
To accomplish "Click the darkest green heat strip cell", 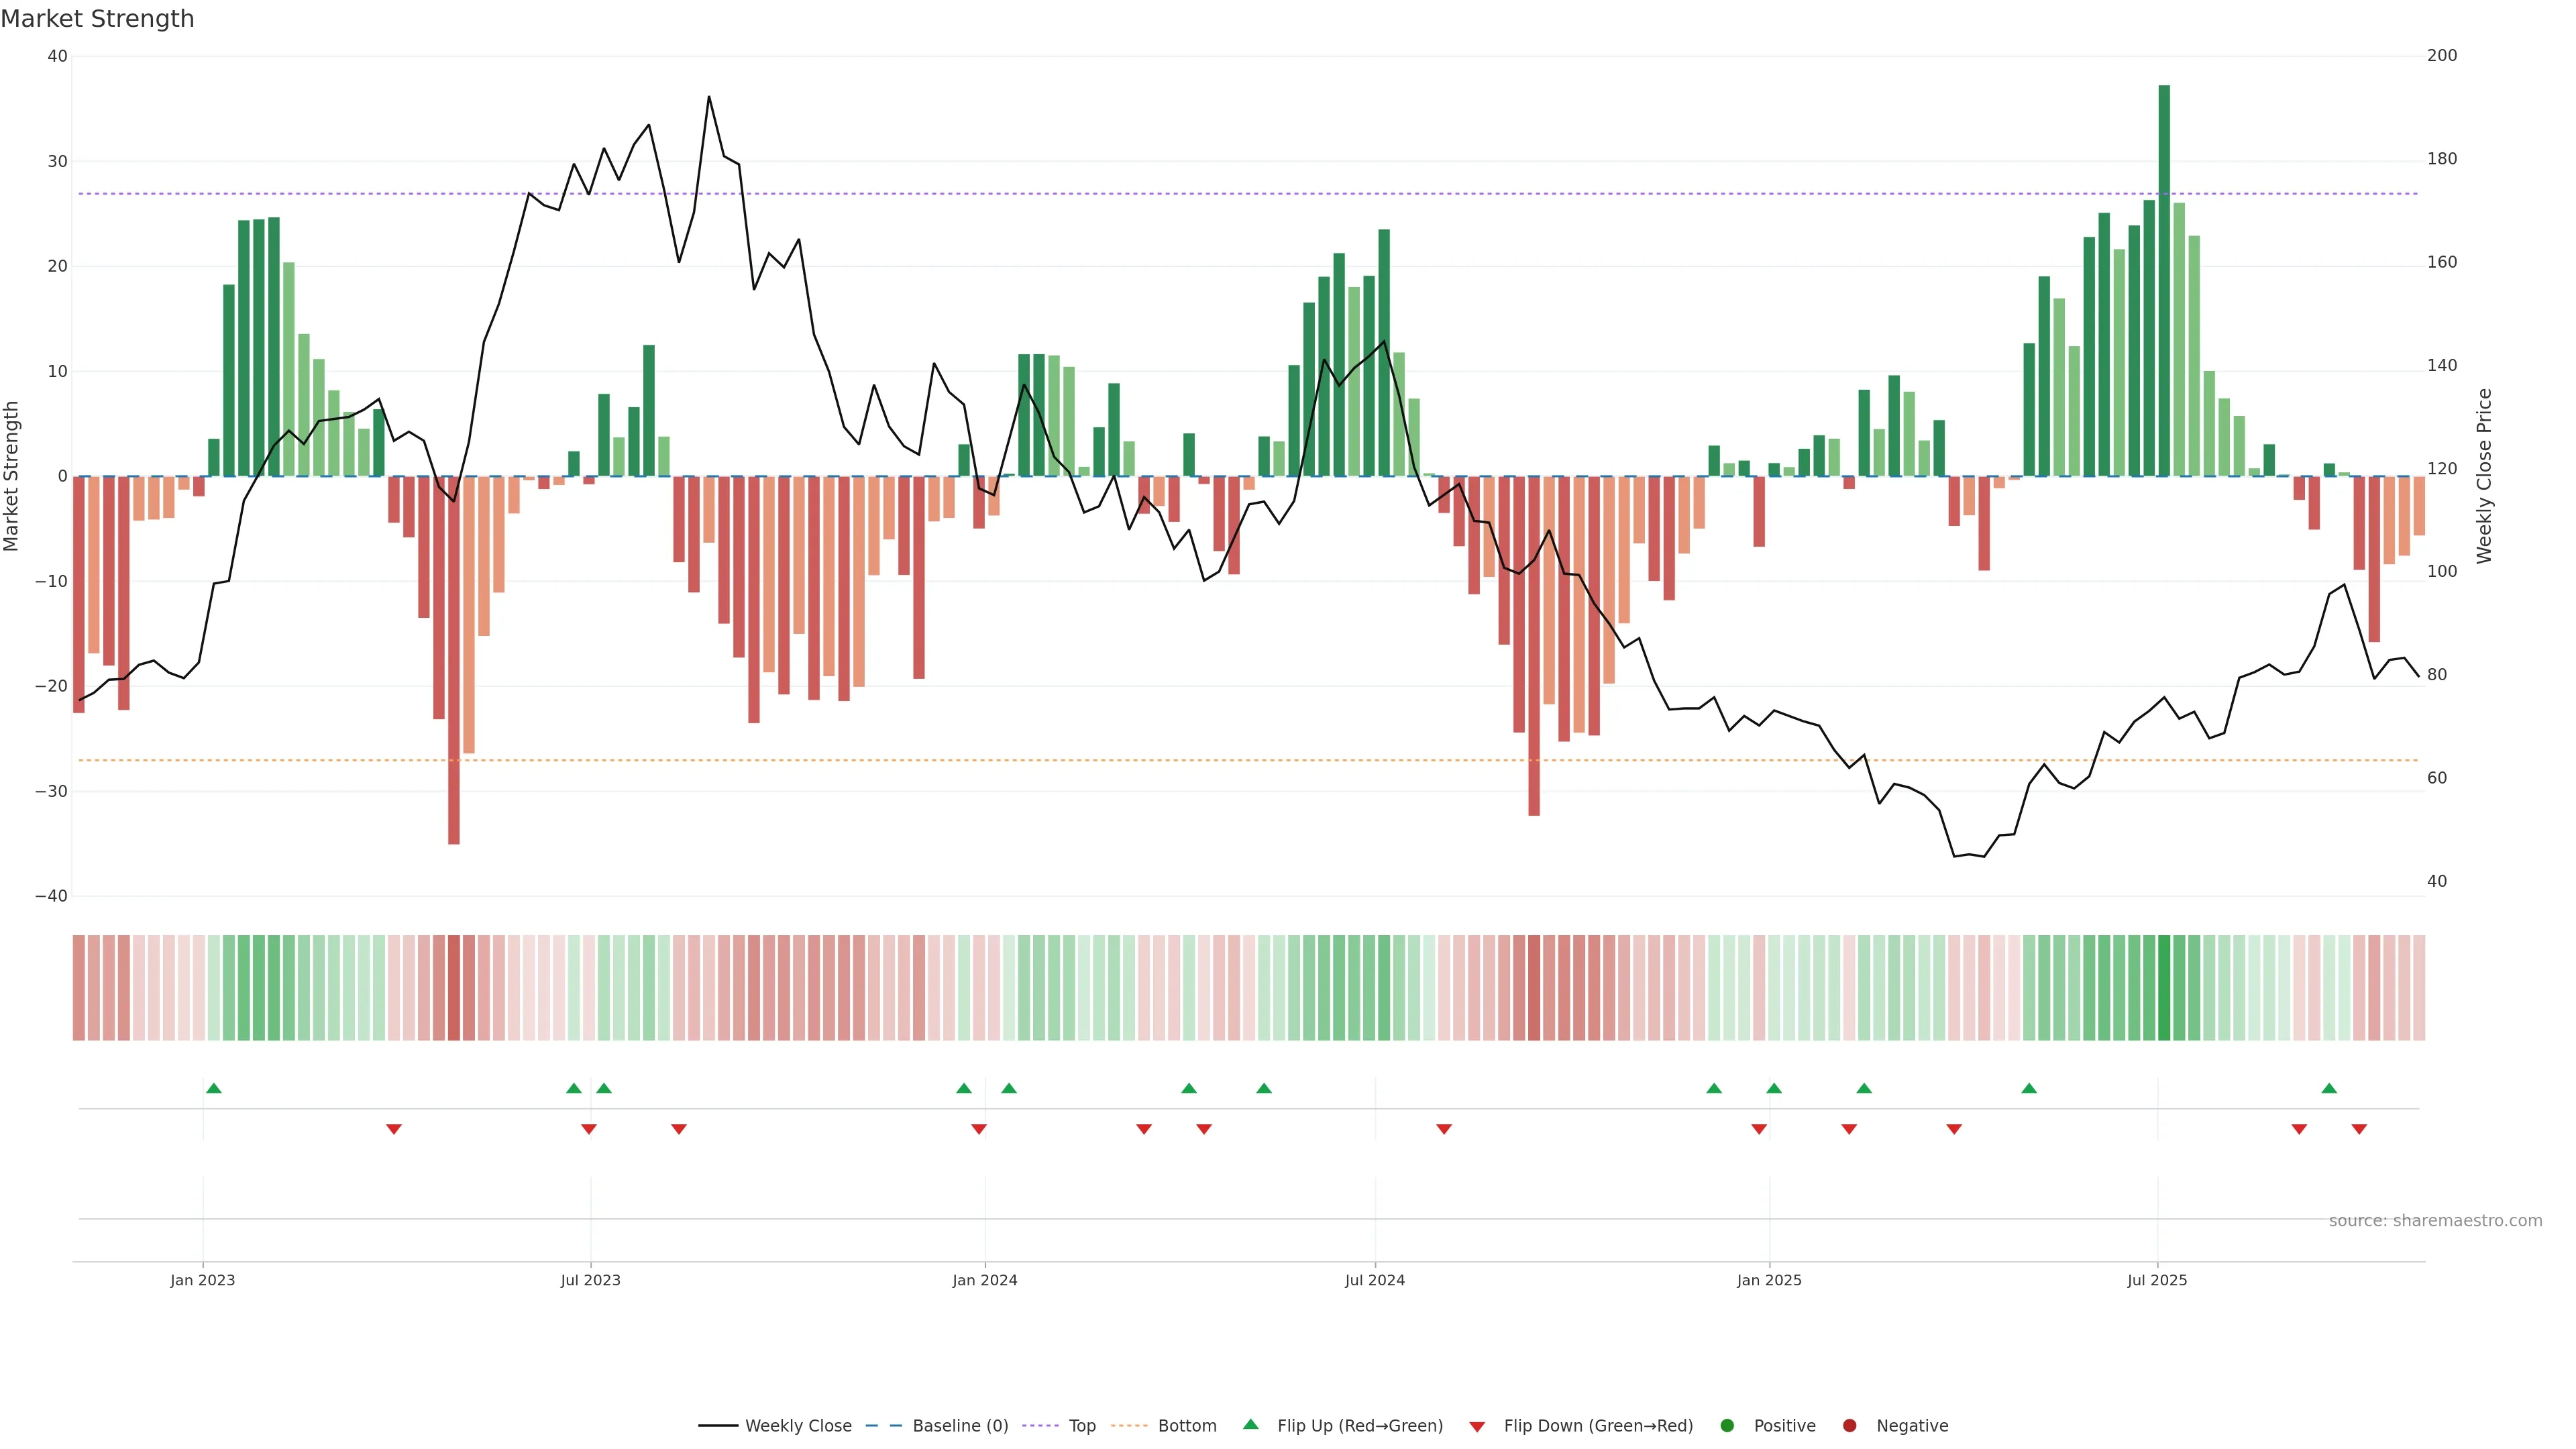I will pyautogui.click(x=2164, y=988).
